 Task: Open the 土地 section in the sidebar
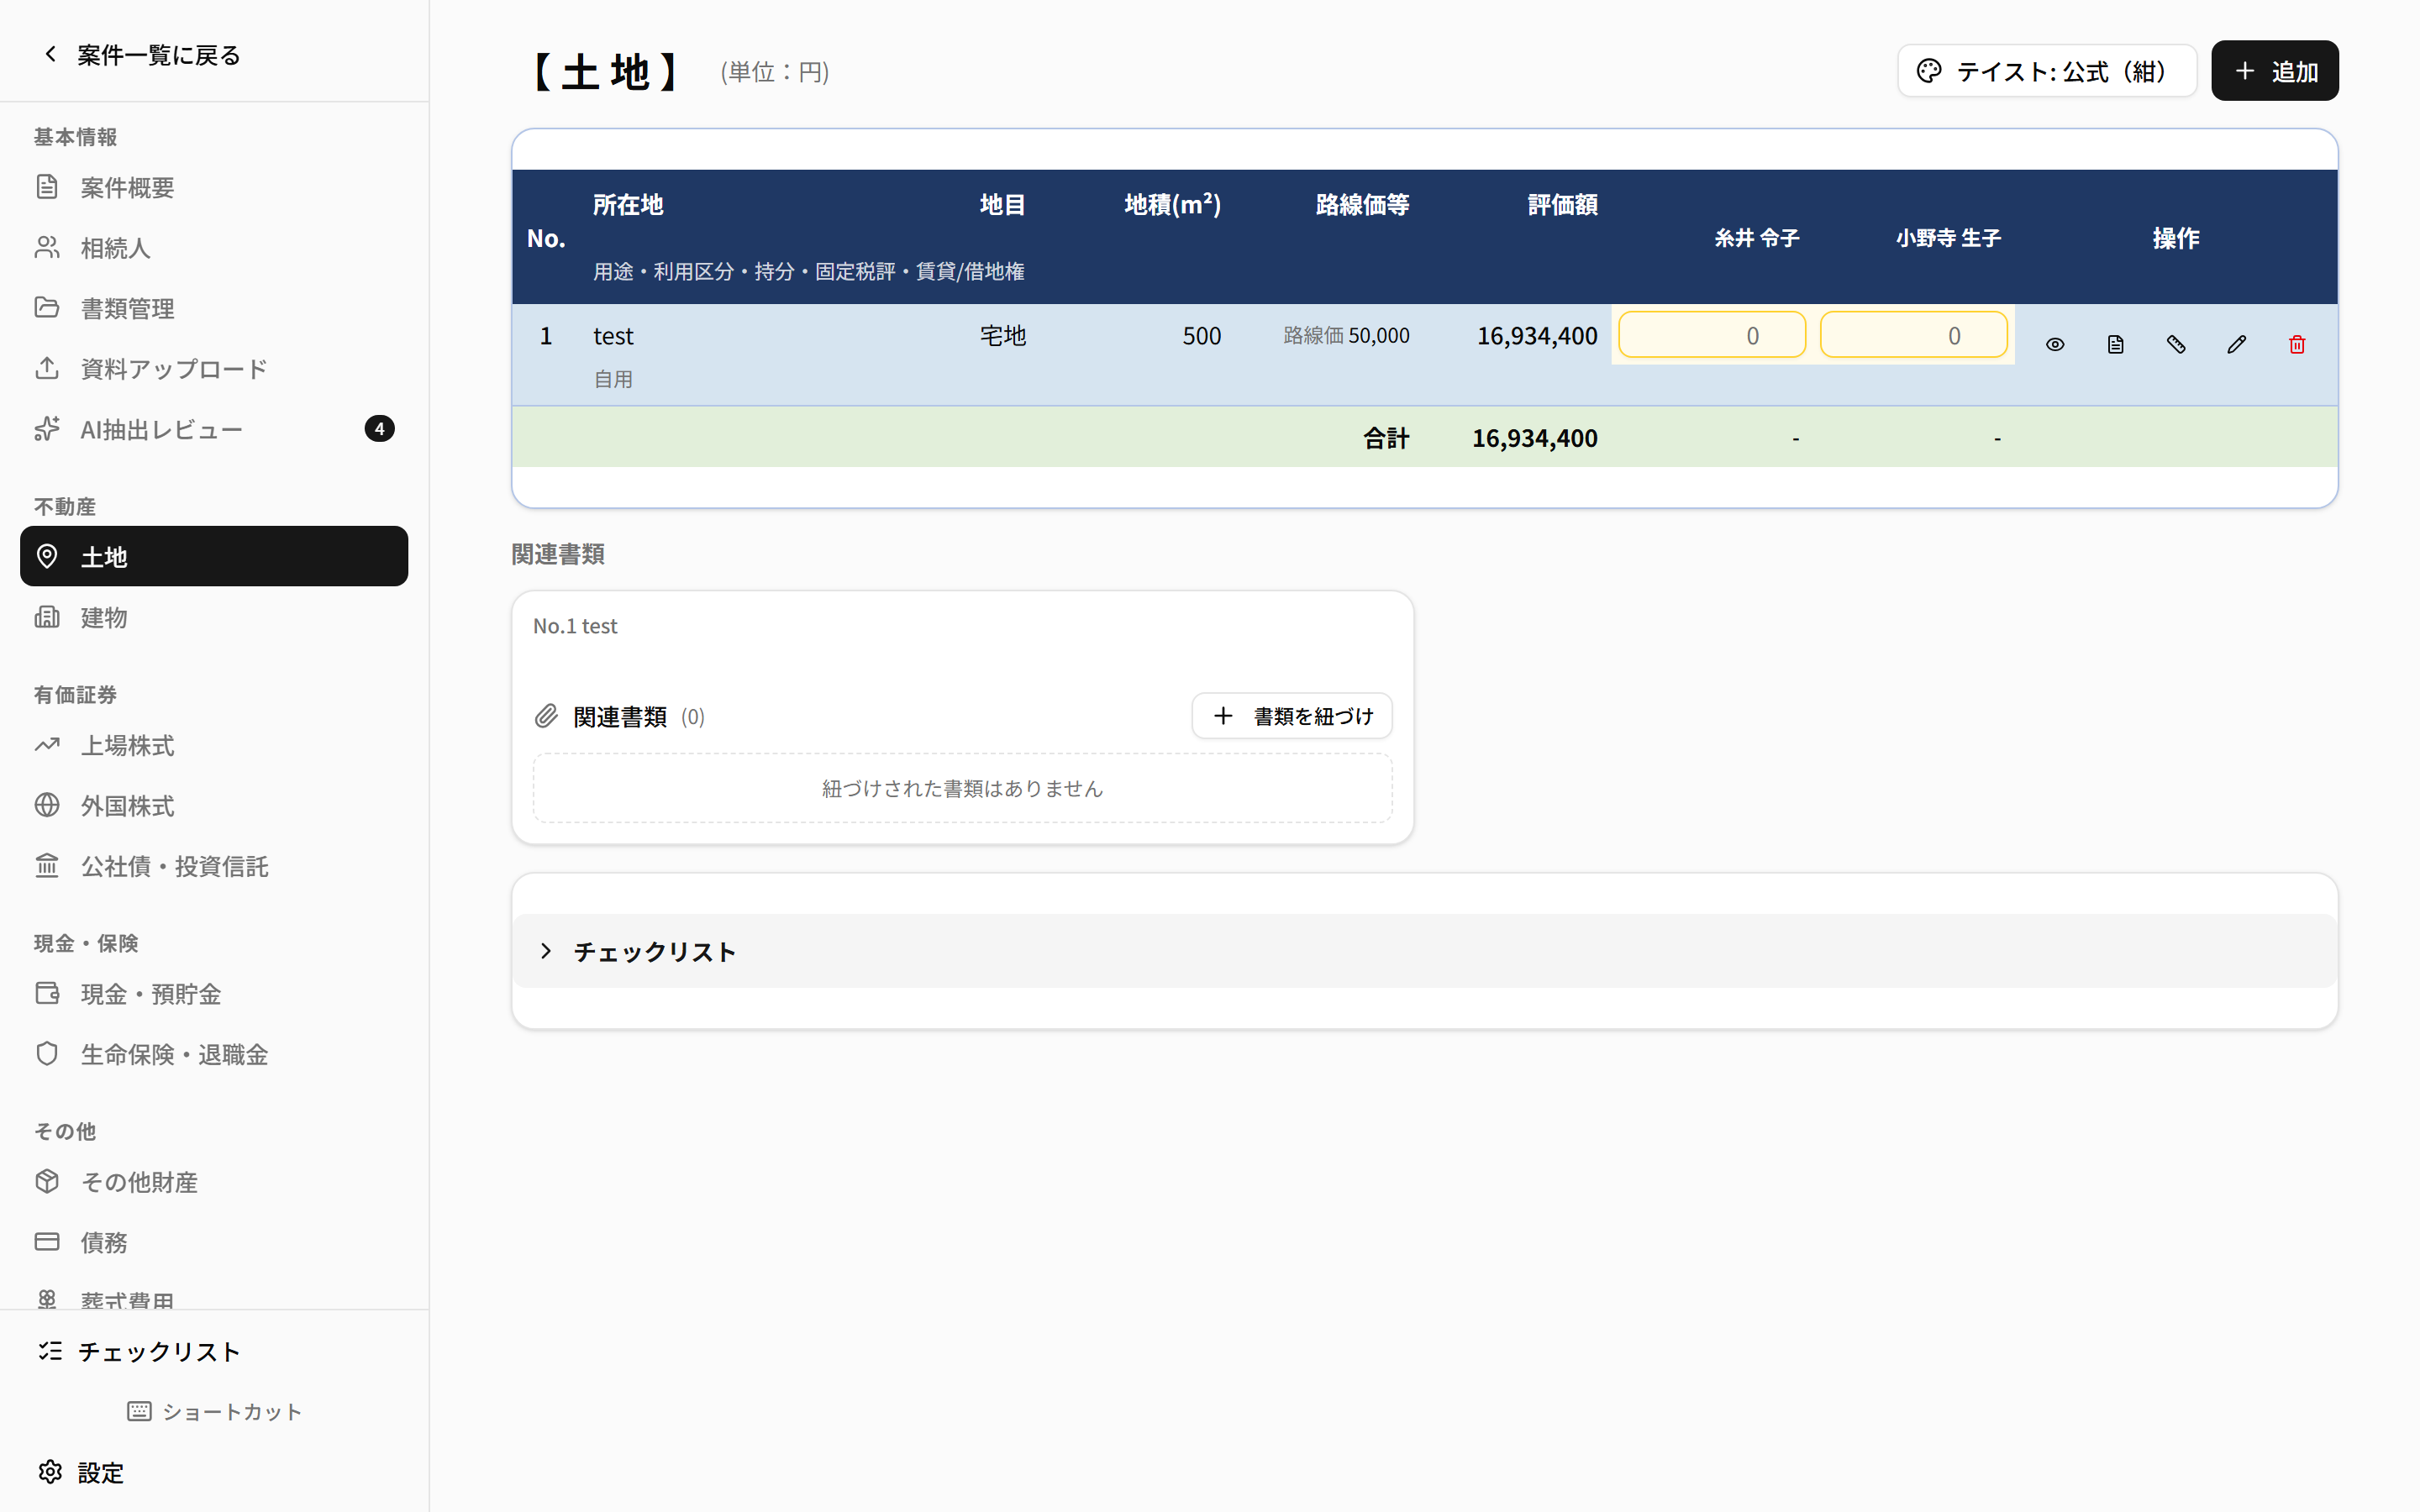pos(103,557)
